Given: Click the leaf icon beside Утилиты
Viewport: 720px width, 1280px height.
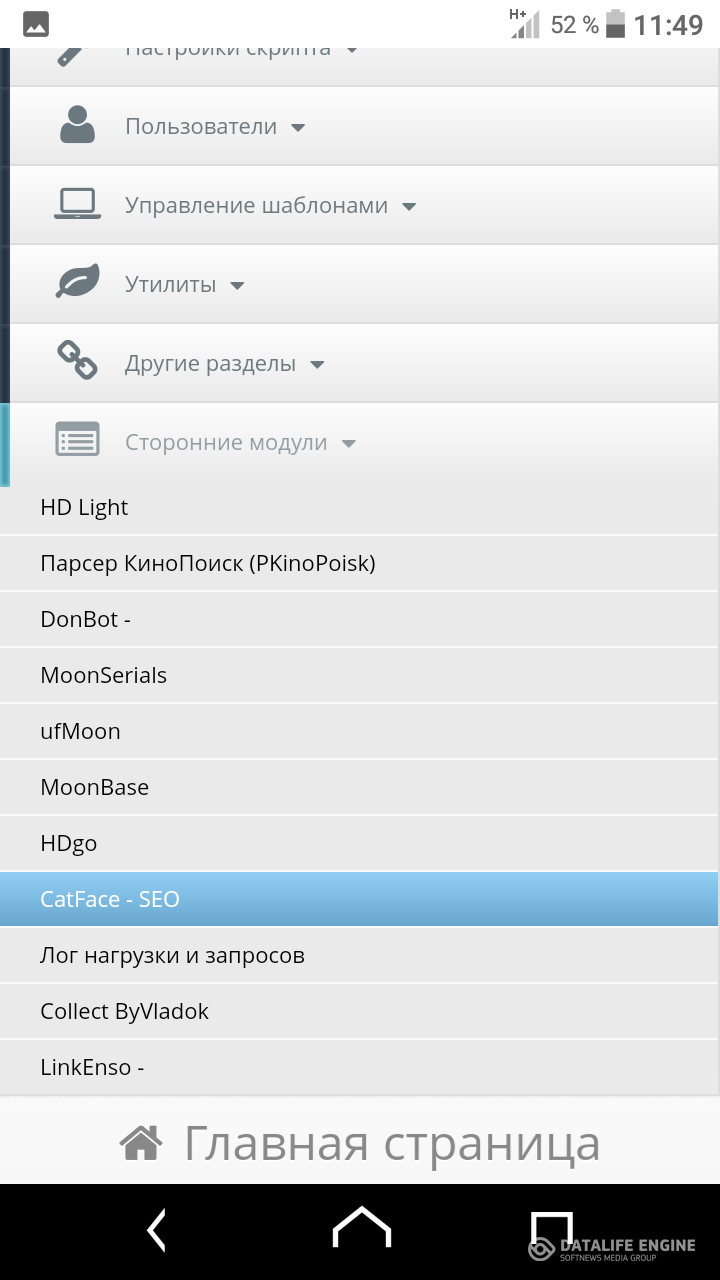Looking at the screenshot, I should pos(77,283).
